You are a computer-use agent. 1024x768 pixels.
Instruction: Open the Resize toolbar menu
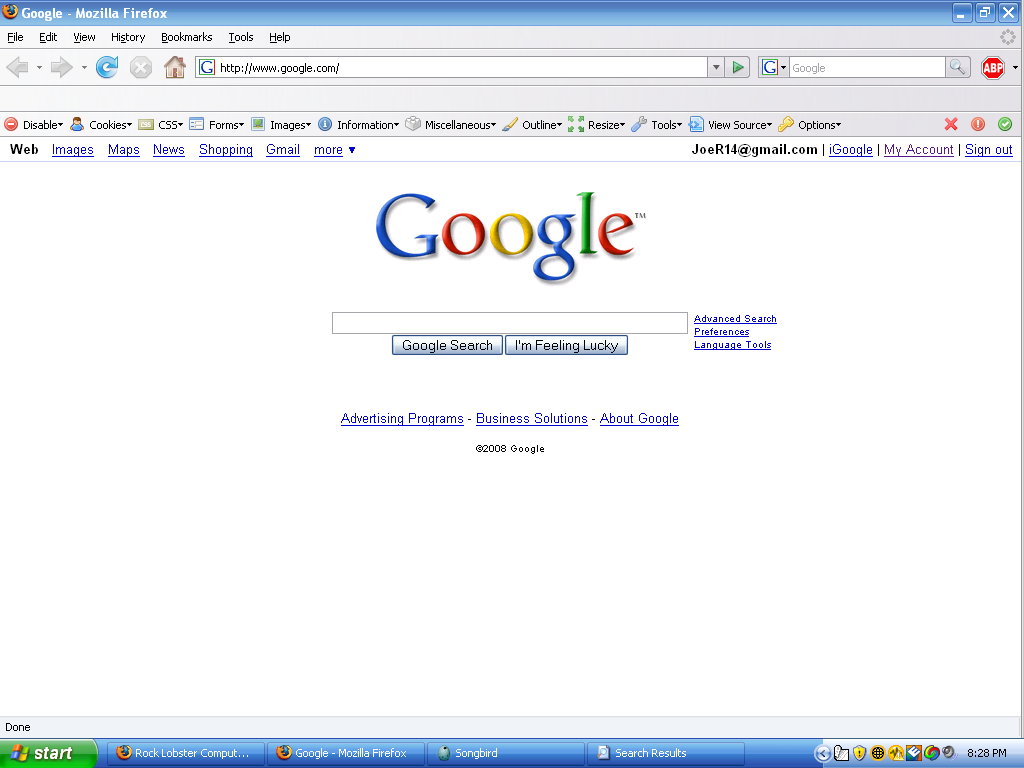click(596, 125)
